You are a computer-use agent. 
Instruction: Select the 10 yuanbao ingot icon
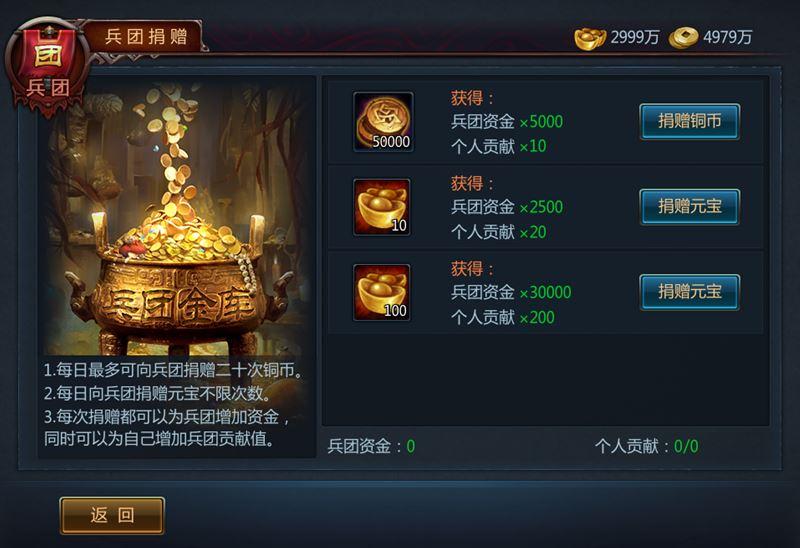pyautogui.click(x=382, y=207)
